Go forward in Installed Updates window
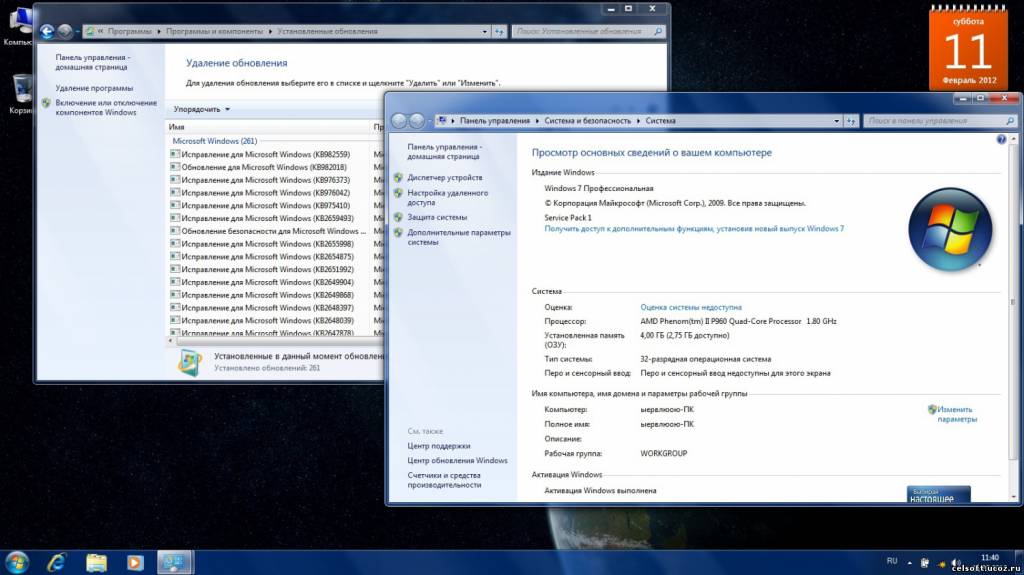This screenshot has width=1024, height=575. (x=65, y=31)
